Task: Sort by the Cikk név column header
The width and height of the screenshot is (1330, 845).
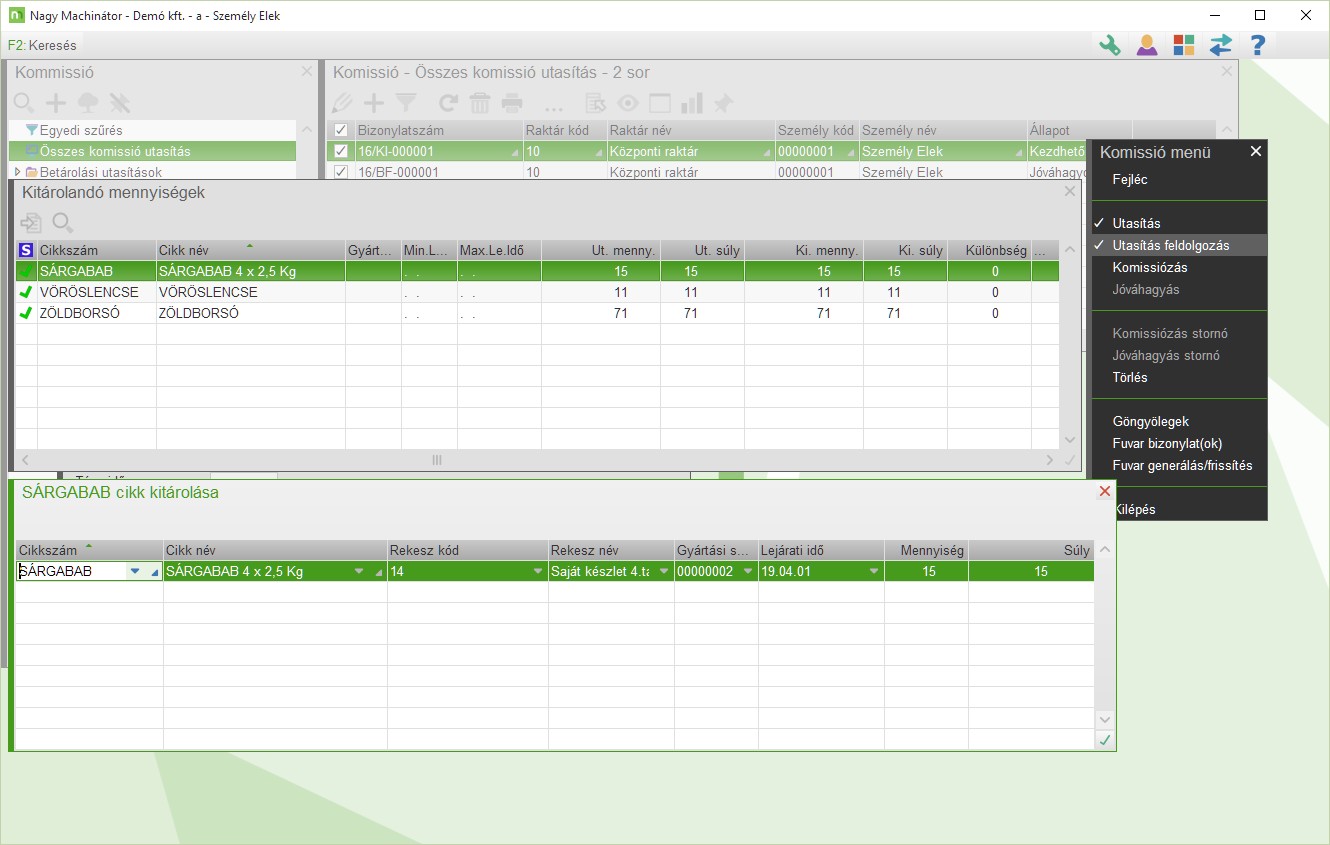Action: [x=250, y=250]
